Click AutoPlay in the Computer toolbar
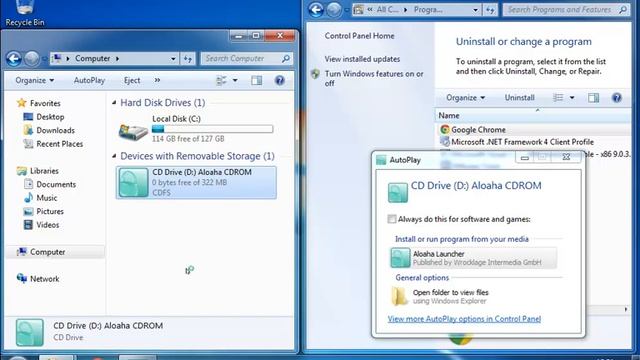The image size is (640, 360). [89, 80]
